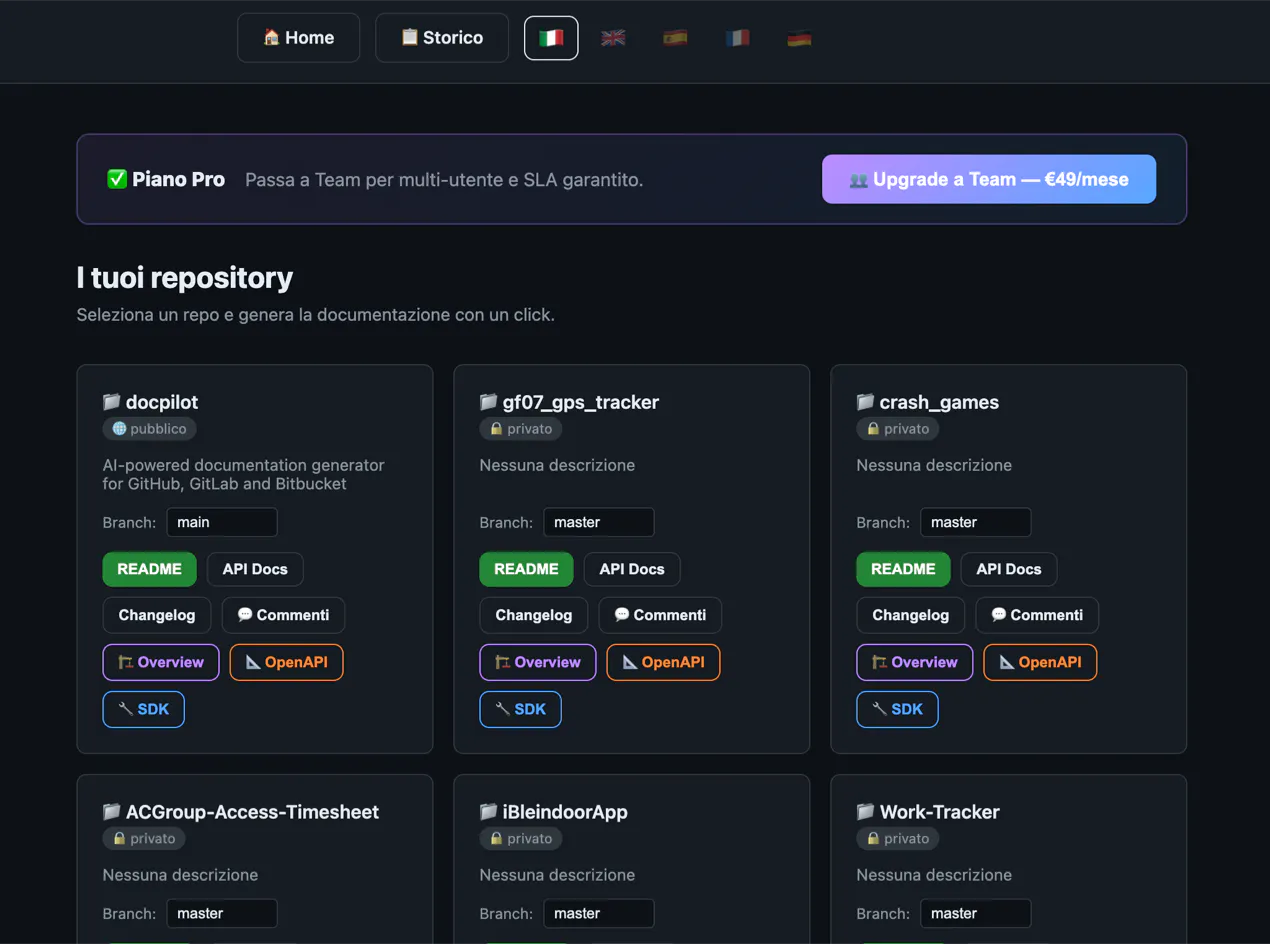Image resolution: width=1270 pixels, height=944 pixels.
Task: Edit the ACGroup-Access-Timesheet branch field
Action: point(222,913)
